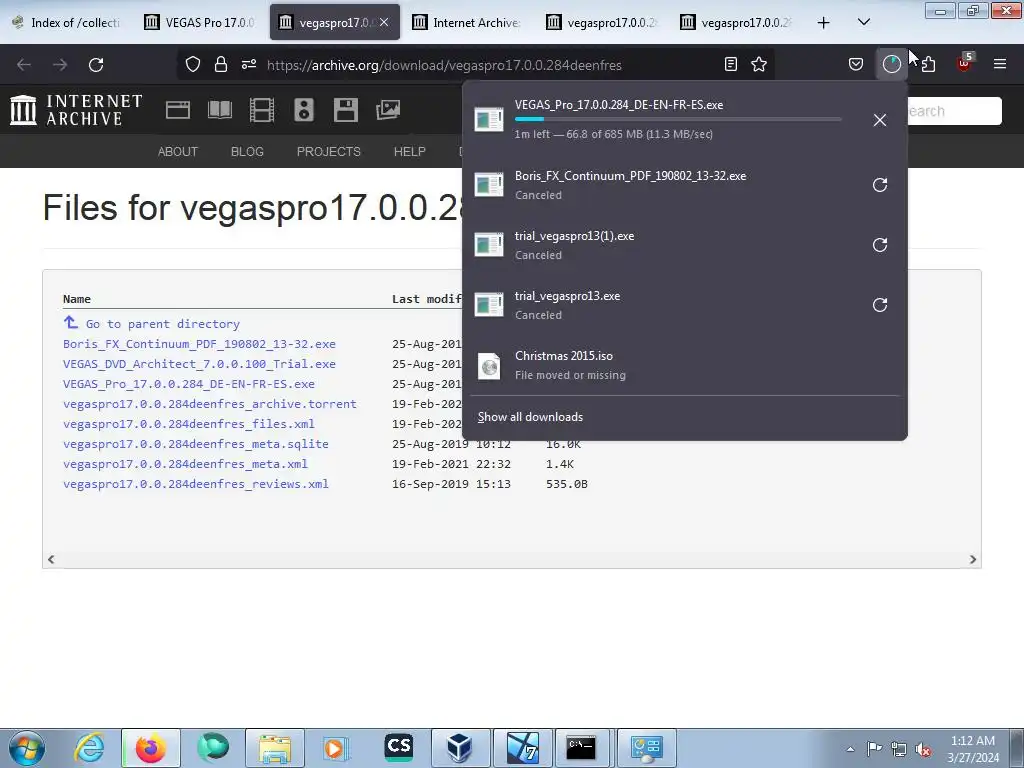Open taskbar clock 1:12 AM
The image size is (1024, 768).
coord(973,749)
